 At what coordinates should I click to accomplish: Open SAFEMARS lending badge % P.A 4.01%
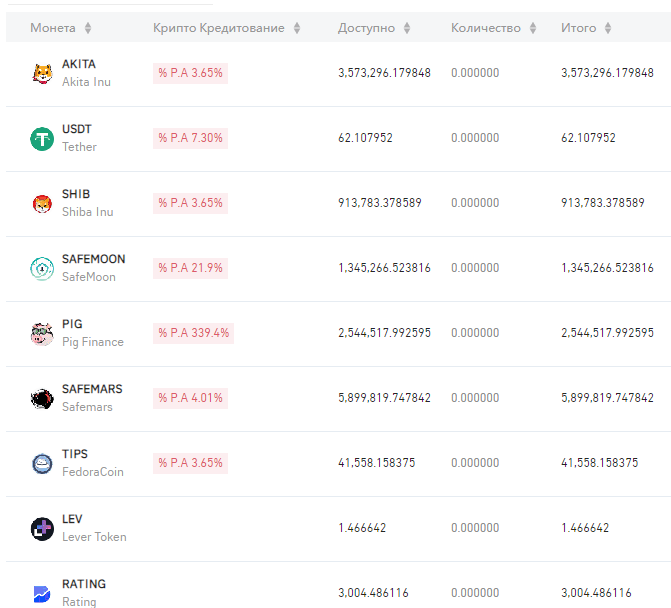[190, 398]
